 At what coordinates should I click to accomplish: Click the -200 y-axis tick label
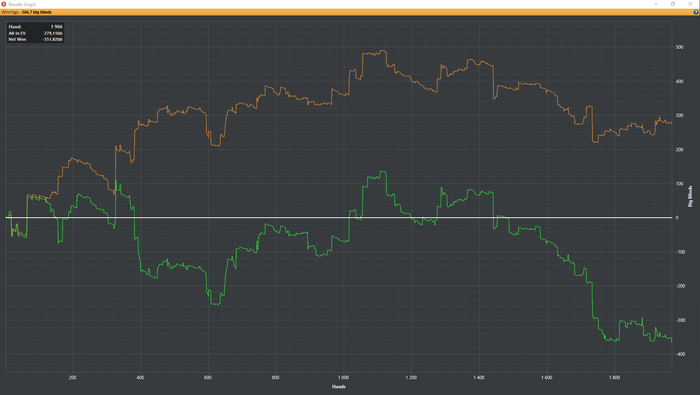click(x=680, y=286)
